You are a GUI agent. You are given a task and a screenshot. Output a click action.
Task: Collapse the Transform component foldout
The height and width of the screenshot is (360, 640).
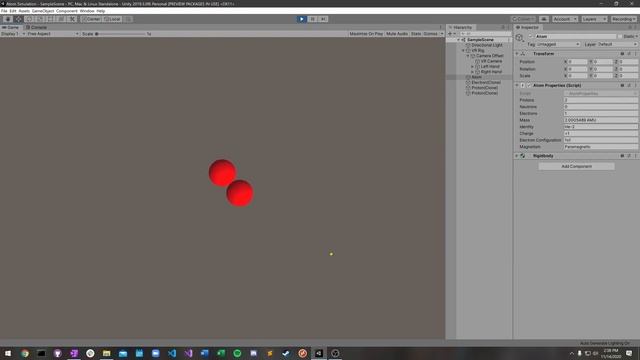click(x=517, y=53)
